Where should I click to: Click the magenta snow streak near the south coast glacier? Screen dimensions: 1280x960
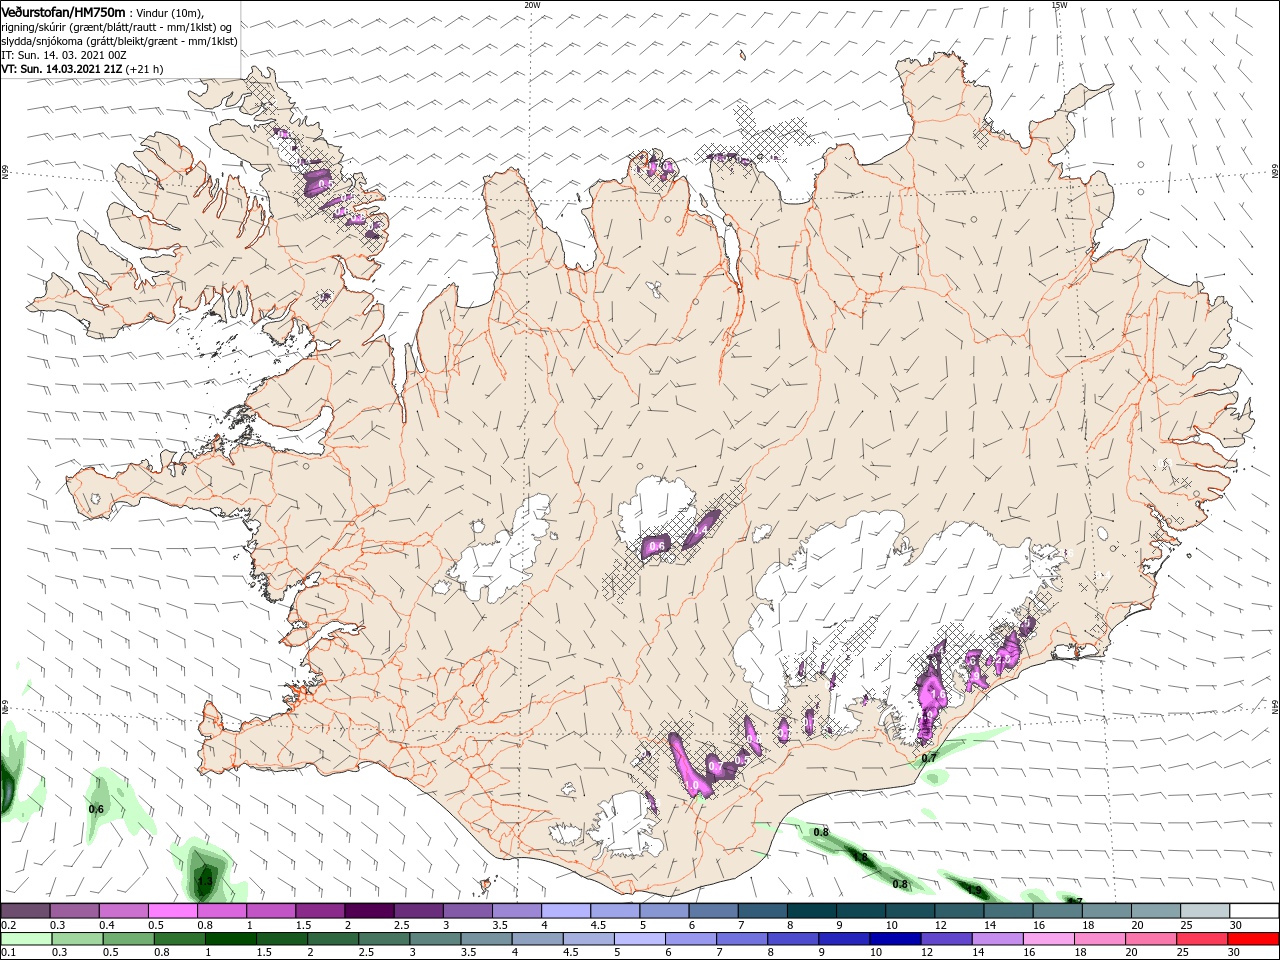[688, 764]
